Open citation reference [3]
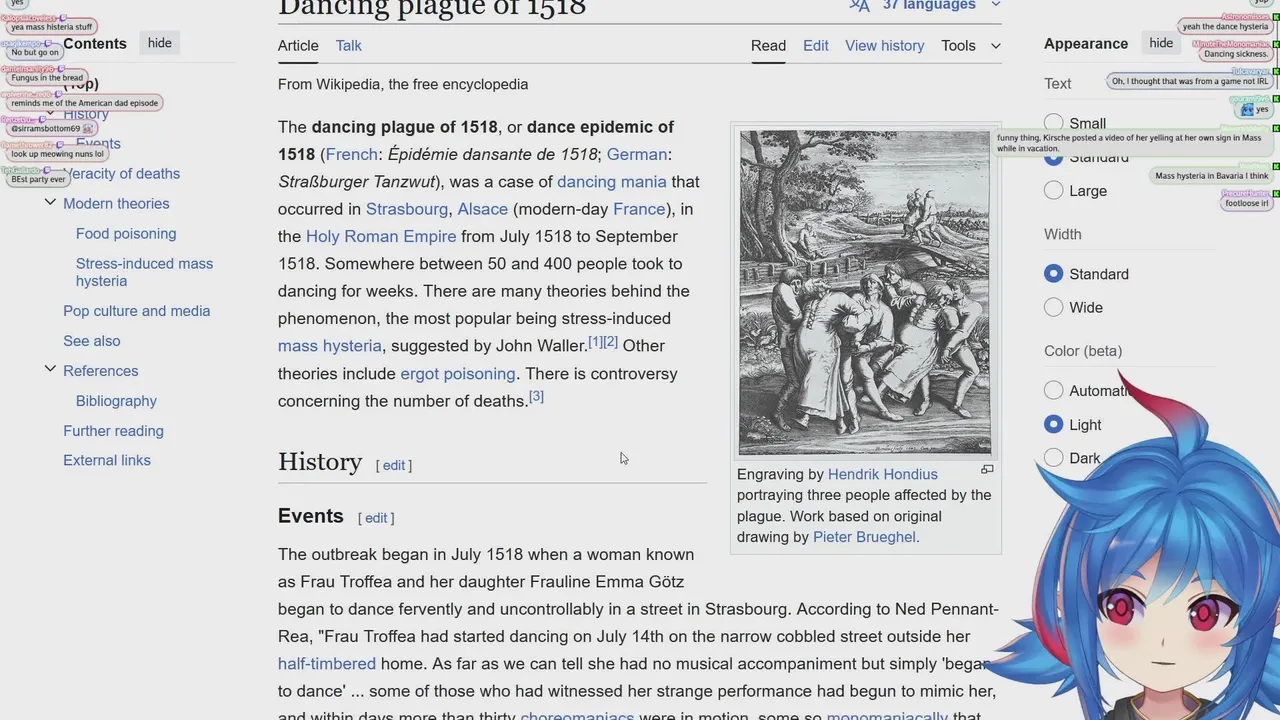The image size is (1280, 720). [x=536, y=396]
